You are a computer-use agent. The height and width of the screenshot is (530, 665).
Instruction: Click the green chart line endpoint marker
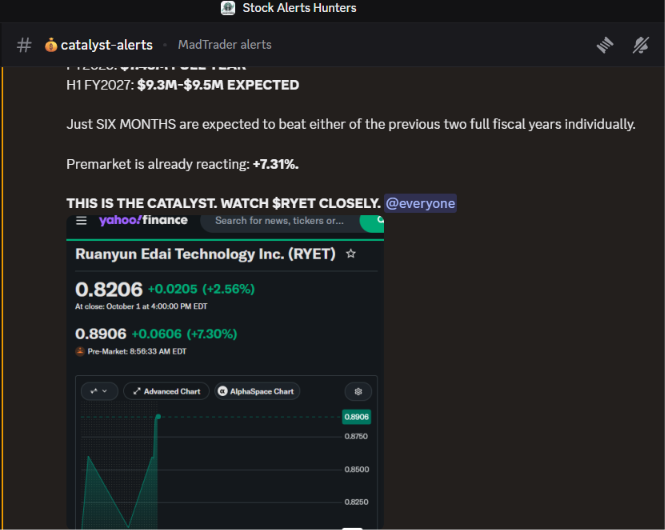pyautogui.click(x=158, y=417)
